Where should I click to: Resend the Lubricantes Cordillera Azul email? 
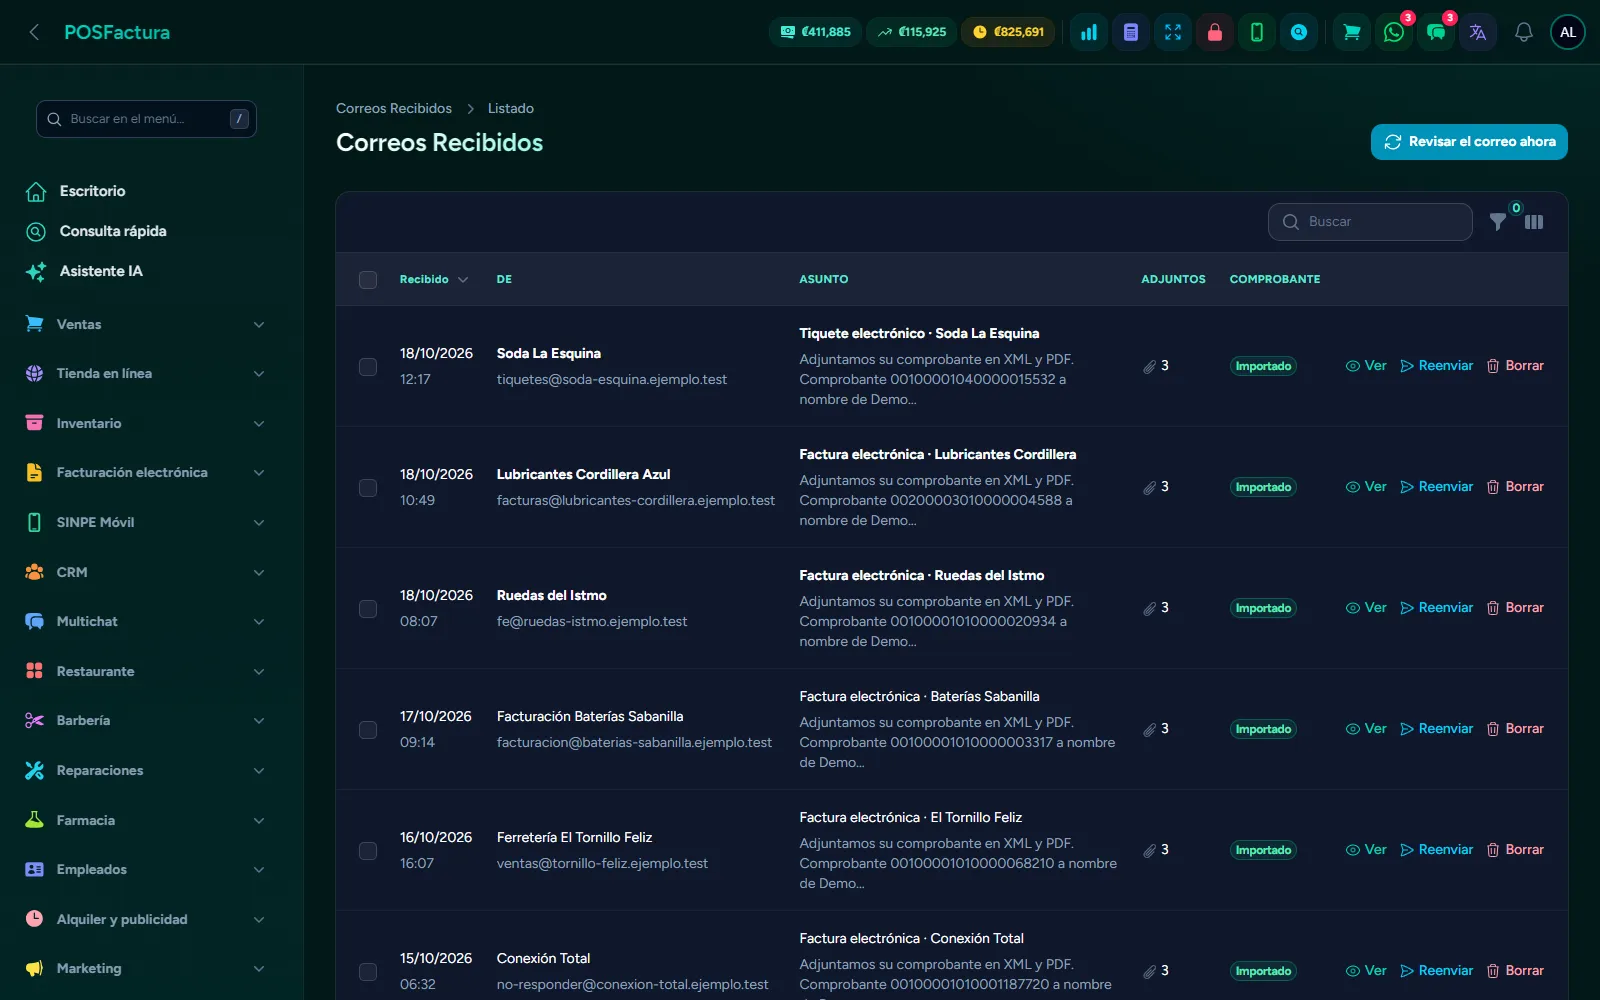pos(1437,487)
